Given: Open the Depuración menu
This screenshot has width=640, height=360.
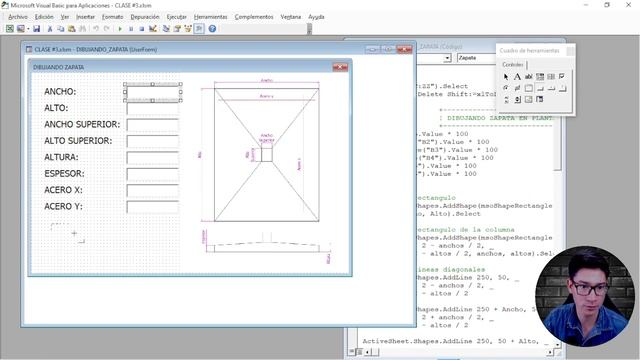Looking at the screenshot, I should coord(145,17).
